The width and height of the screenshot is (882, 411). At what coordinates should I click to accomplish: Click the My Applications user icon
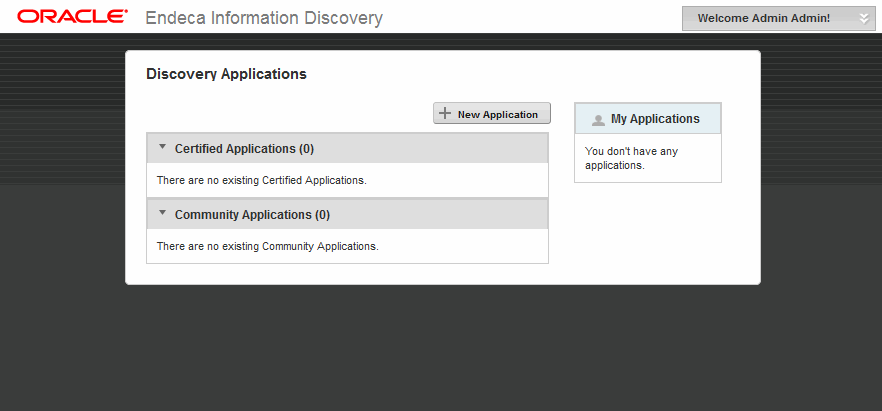(x=598, y=120)
